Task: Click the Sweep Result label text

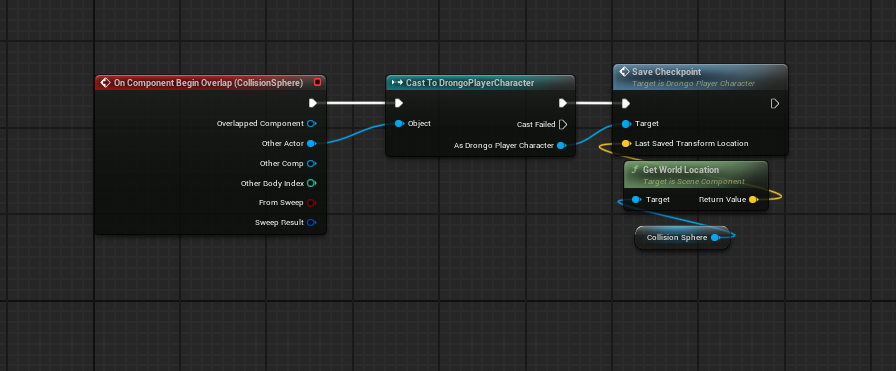Action: pyautogui.click(x=279, y=222)
